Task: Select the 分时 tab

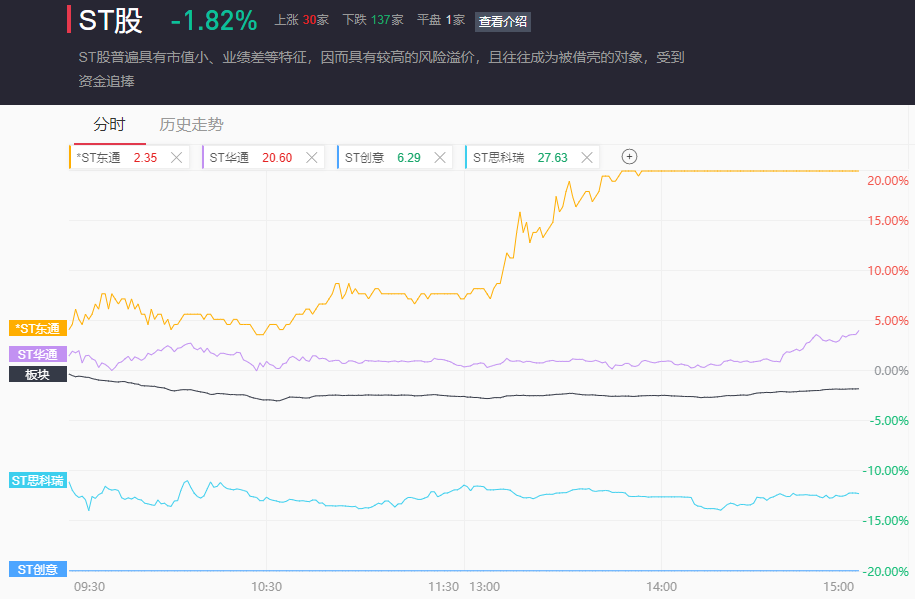Action: (109, 125)
